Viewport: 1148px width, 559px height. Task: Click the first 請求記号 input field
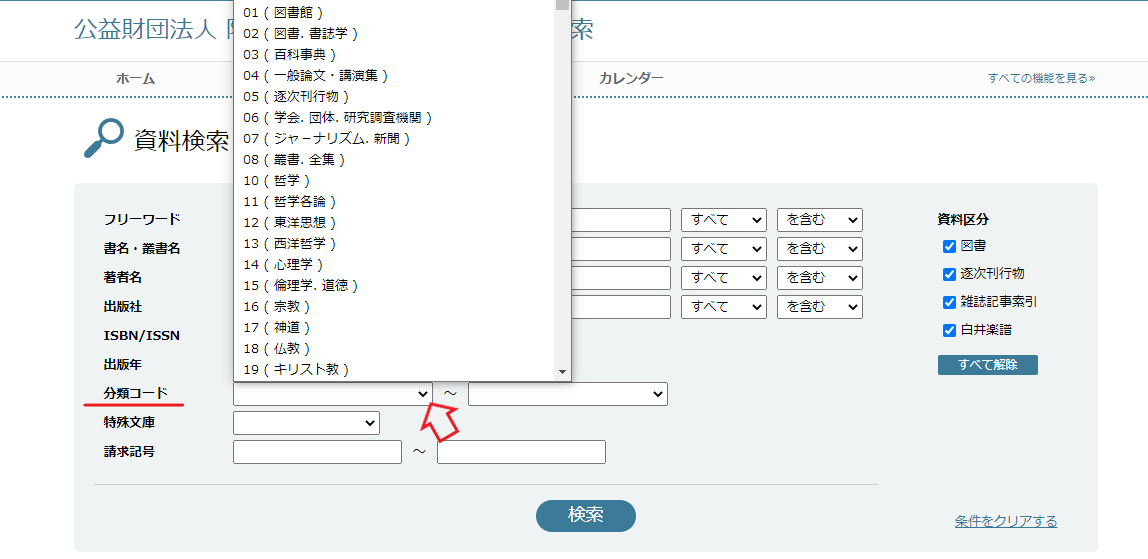tap(317, 452)
